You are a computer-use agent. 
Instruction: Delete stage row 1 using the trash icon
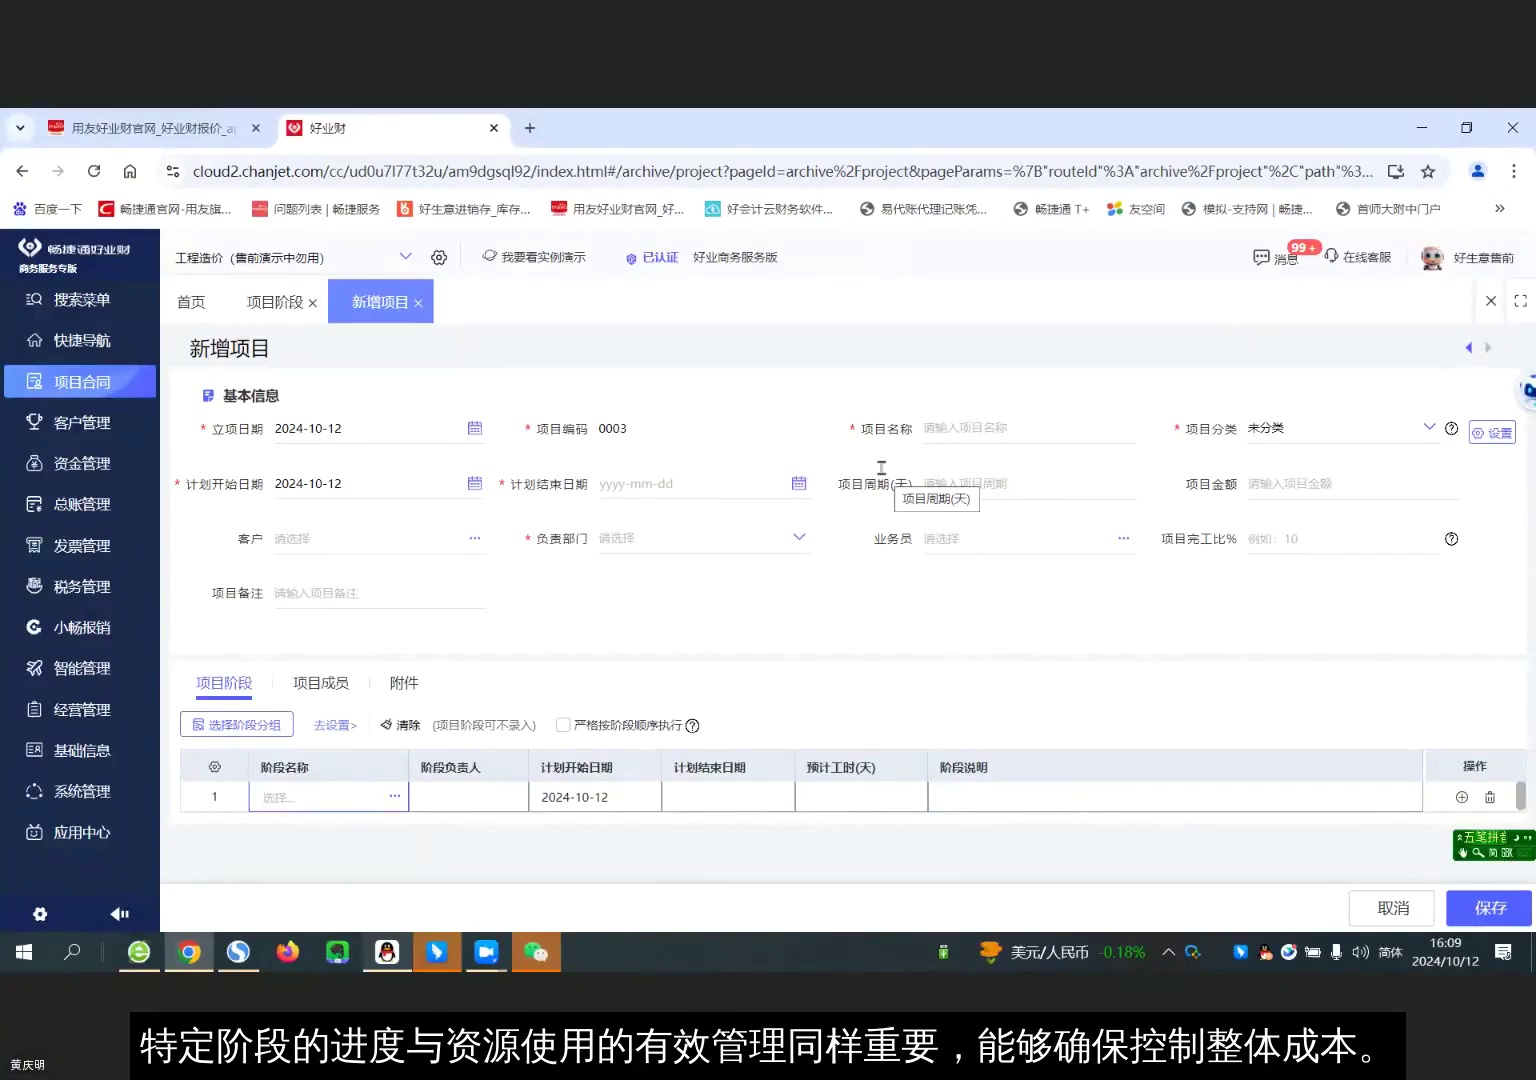[1490, 797]
